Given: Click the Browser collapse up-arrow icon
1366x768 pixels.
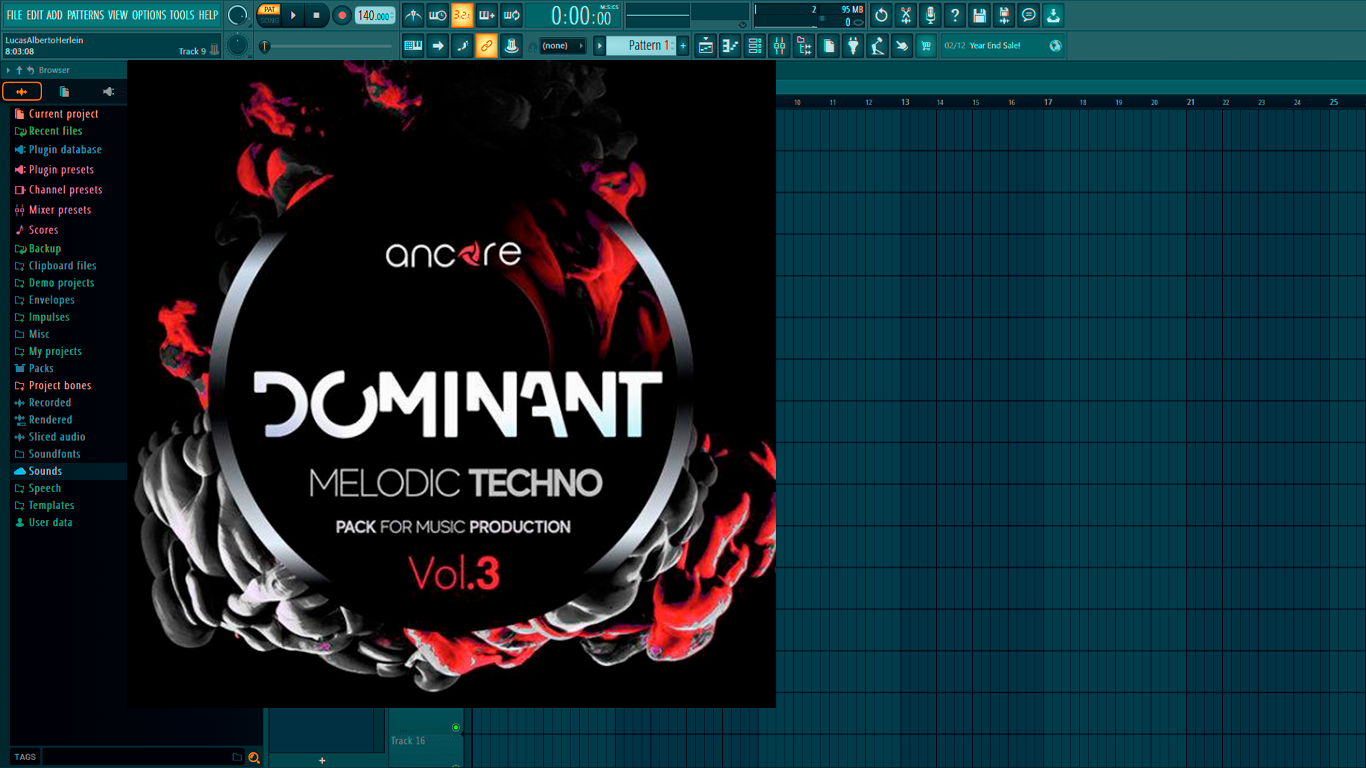Looking at the screenshot, I should (x=19, y=70).
